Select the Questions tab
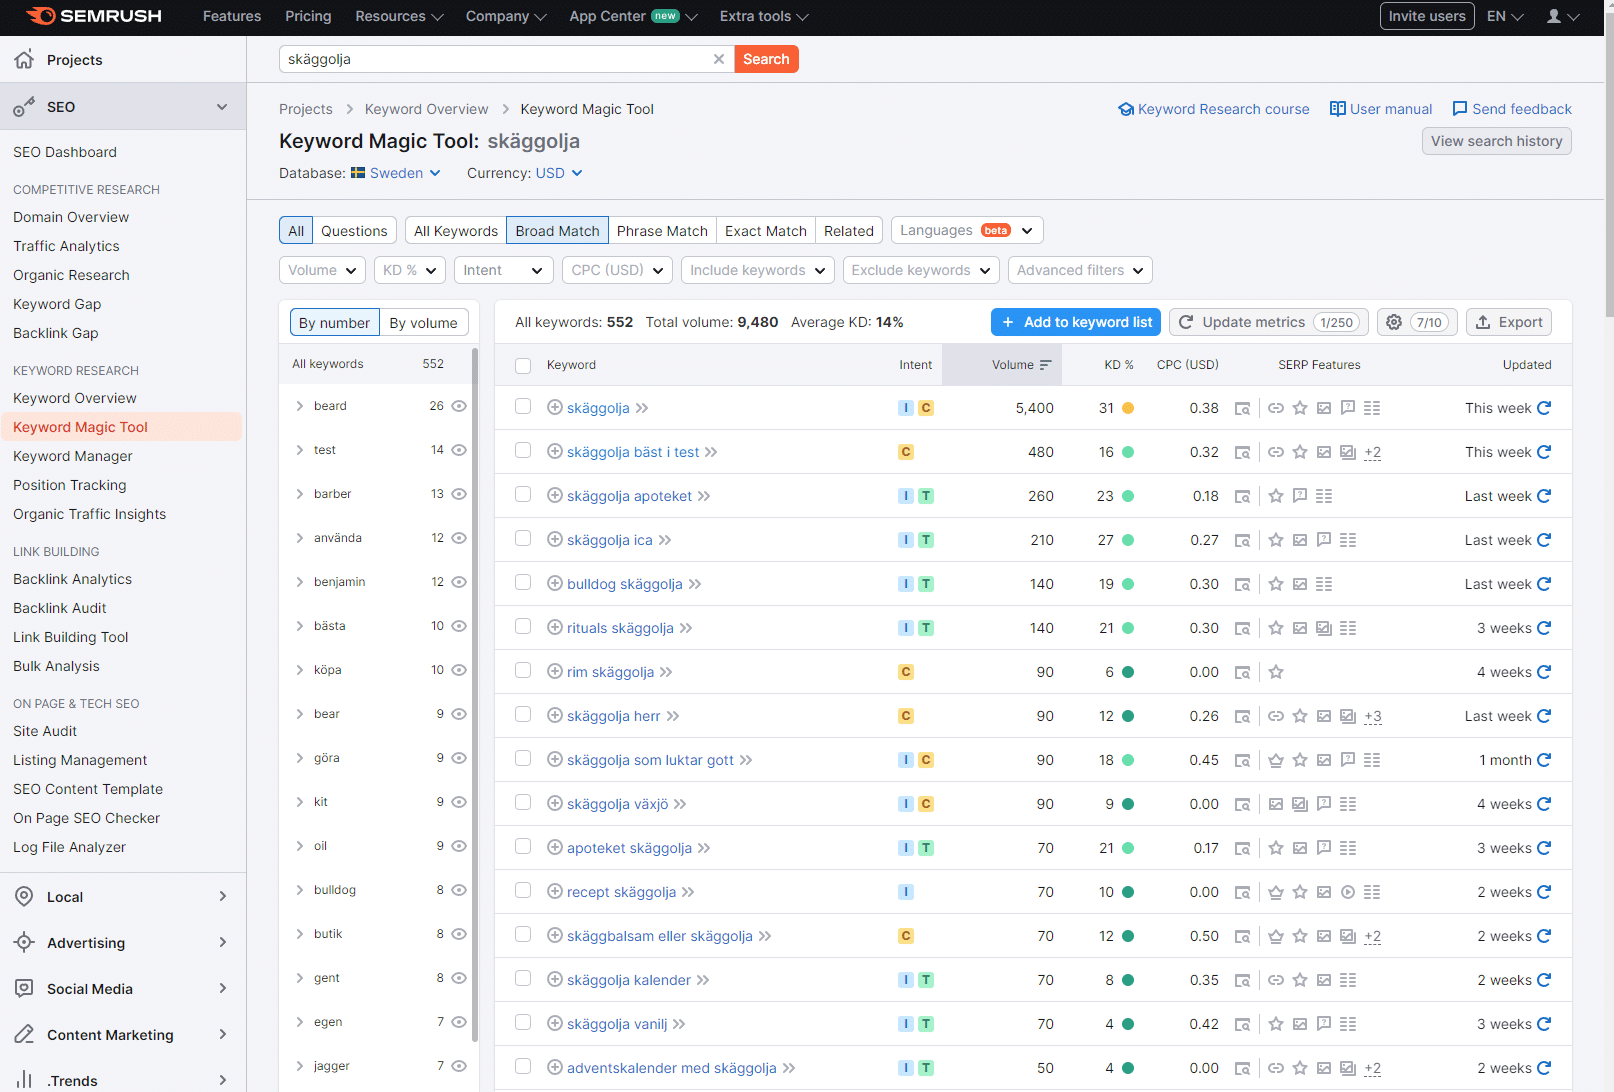Viewport: 1614px width, 1092px height. pyautogui.click(x=354, y=231)
